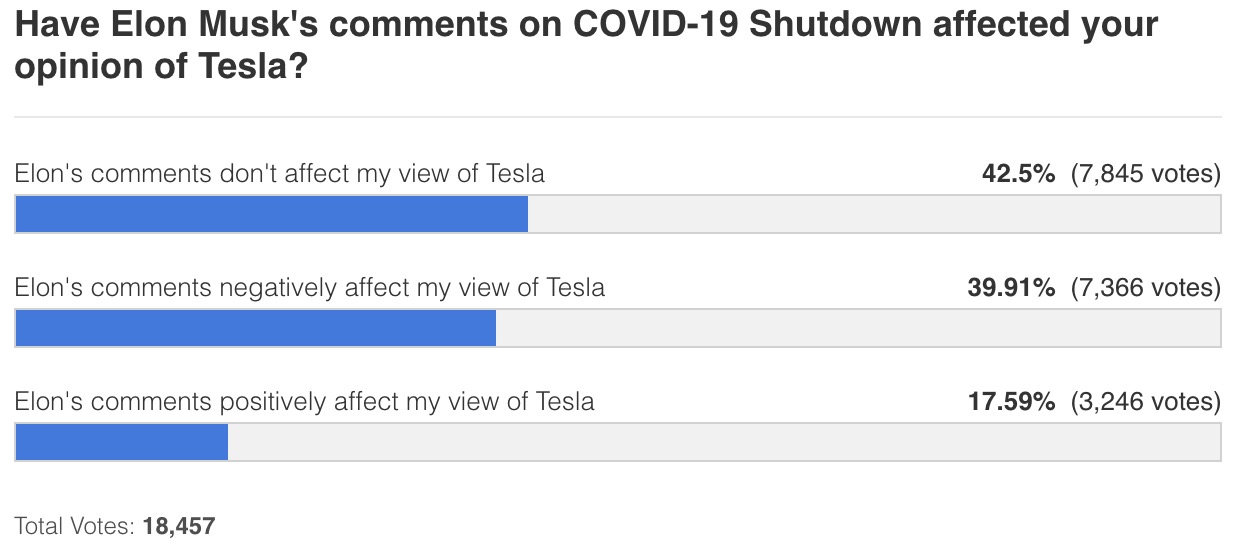Screen dimensions: 1240x556
Task: Click the 39.91% result percentage
Action: tap(1011, 288)
